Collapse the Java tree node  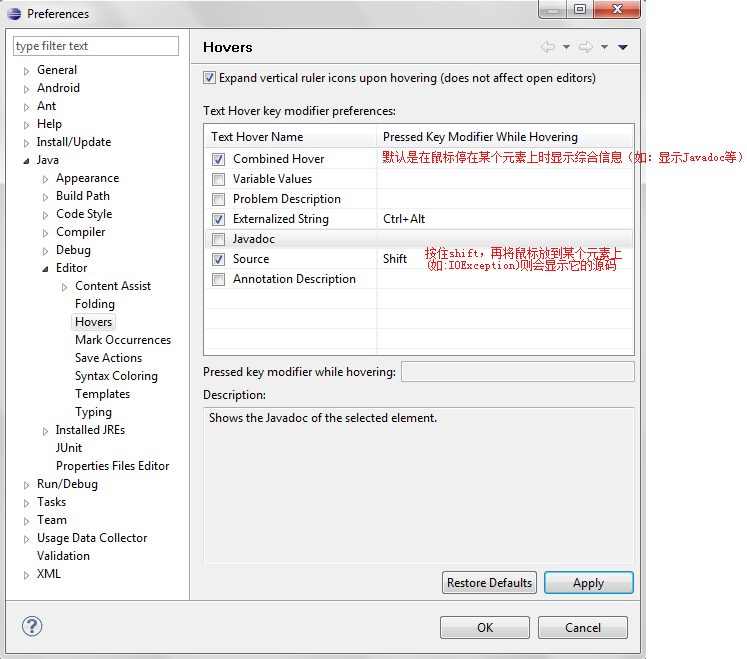pyautogui.click(x=26, y=161)
